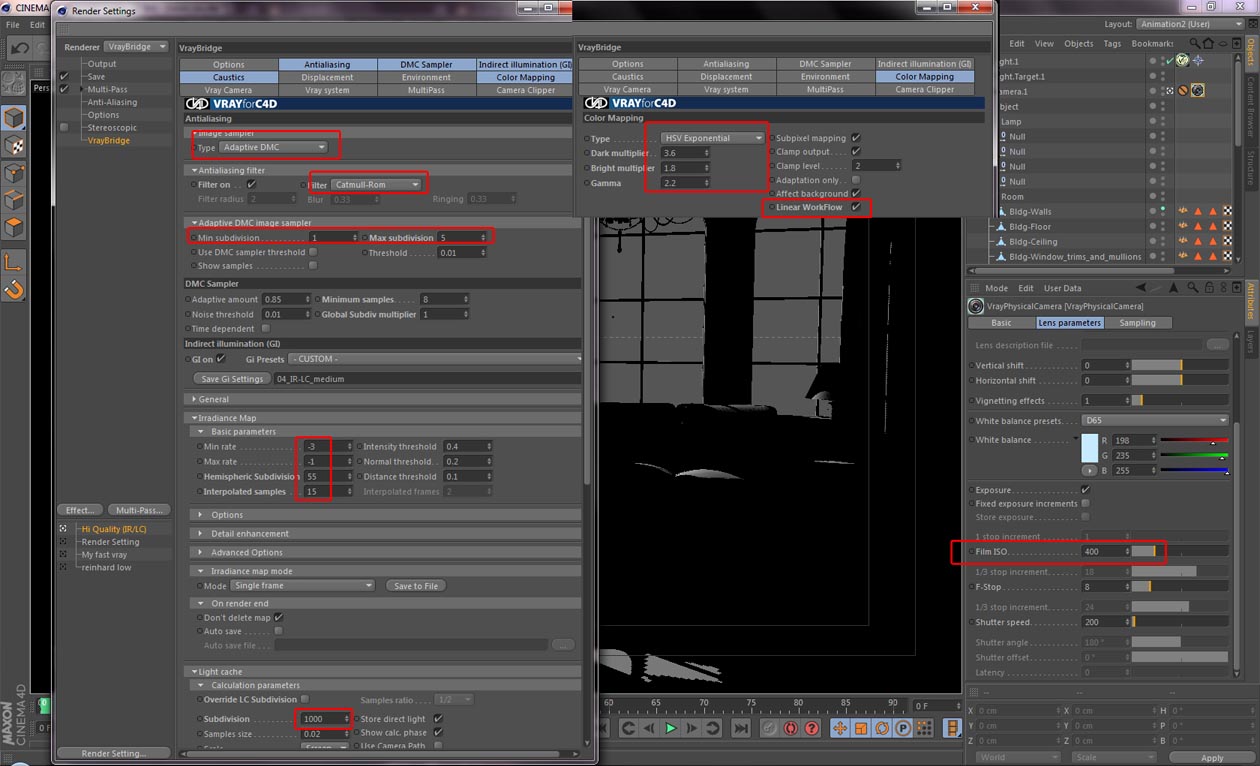Open the Irradiance map Mode Single frame dropdown
The width and height of the screenshot is (1260, 766).
[x=302, y=586]
